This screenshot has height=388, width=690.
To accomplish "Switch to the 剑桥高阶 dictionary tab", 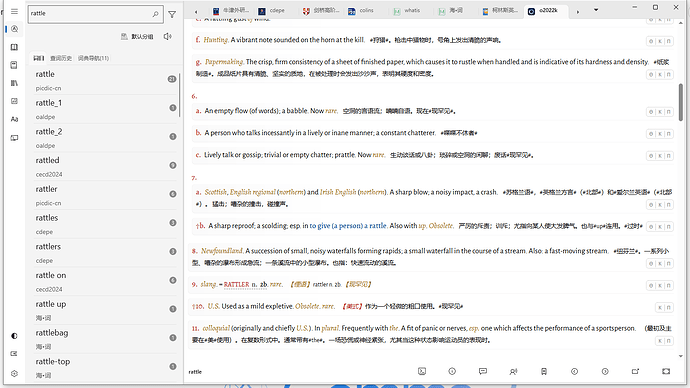I will click(x=321, y=11).
